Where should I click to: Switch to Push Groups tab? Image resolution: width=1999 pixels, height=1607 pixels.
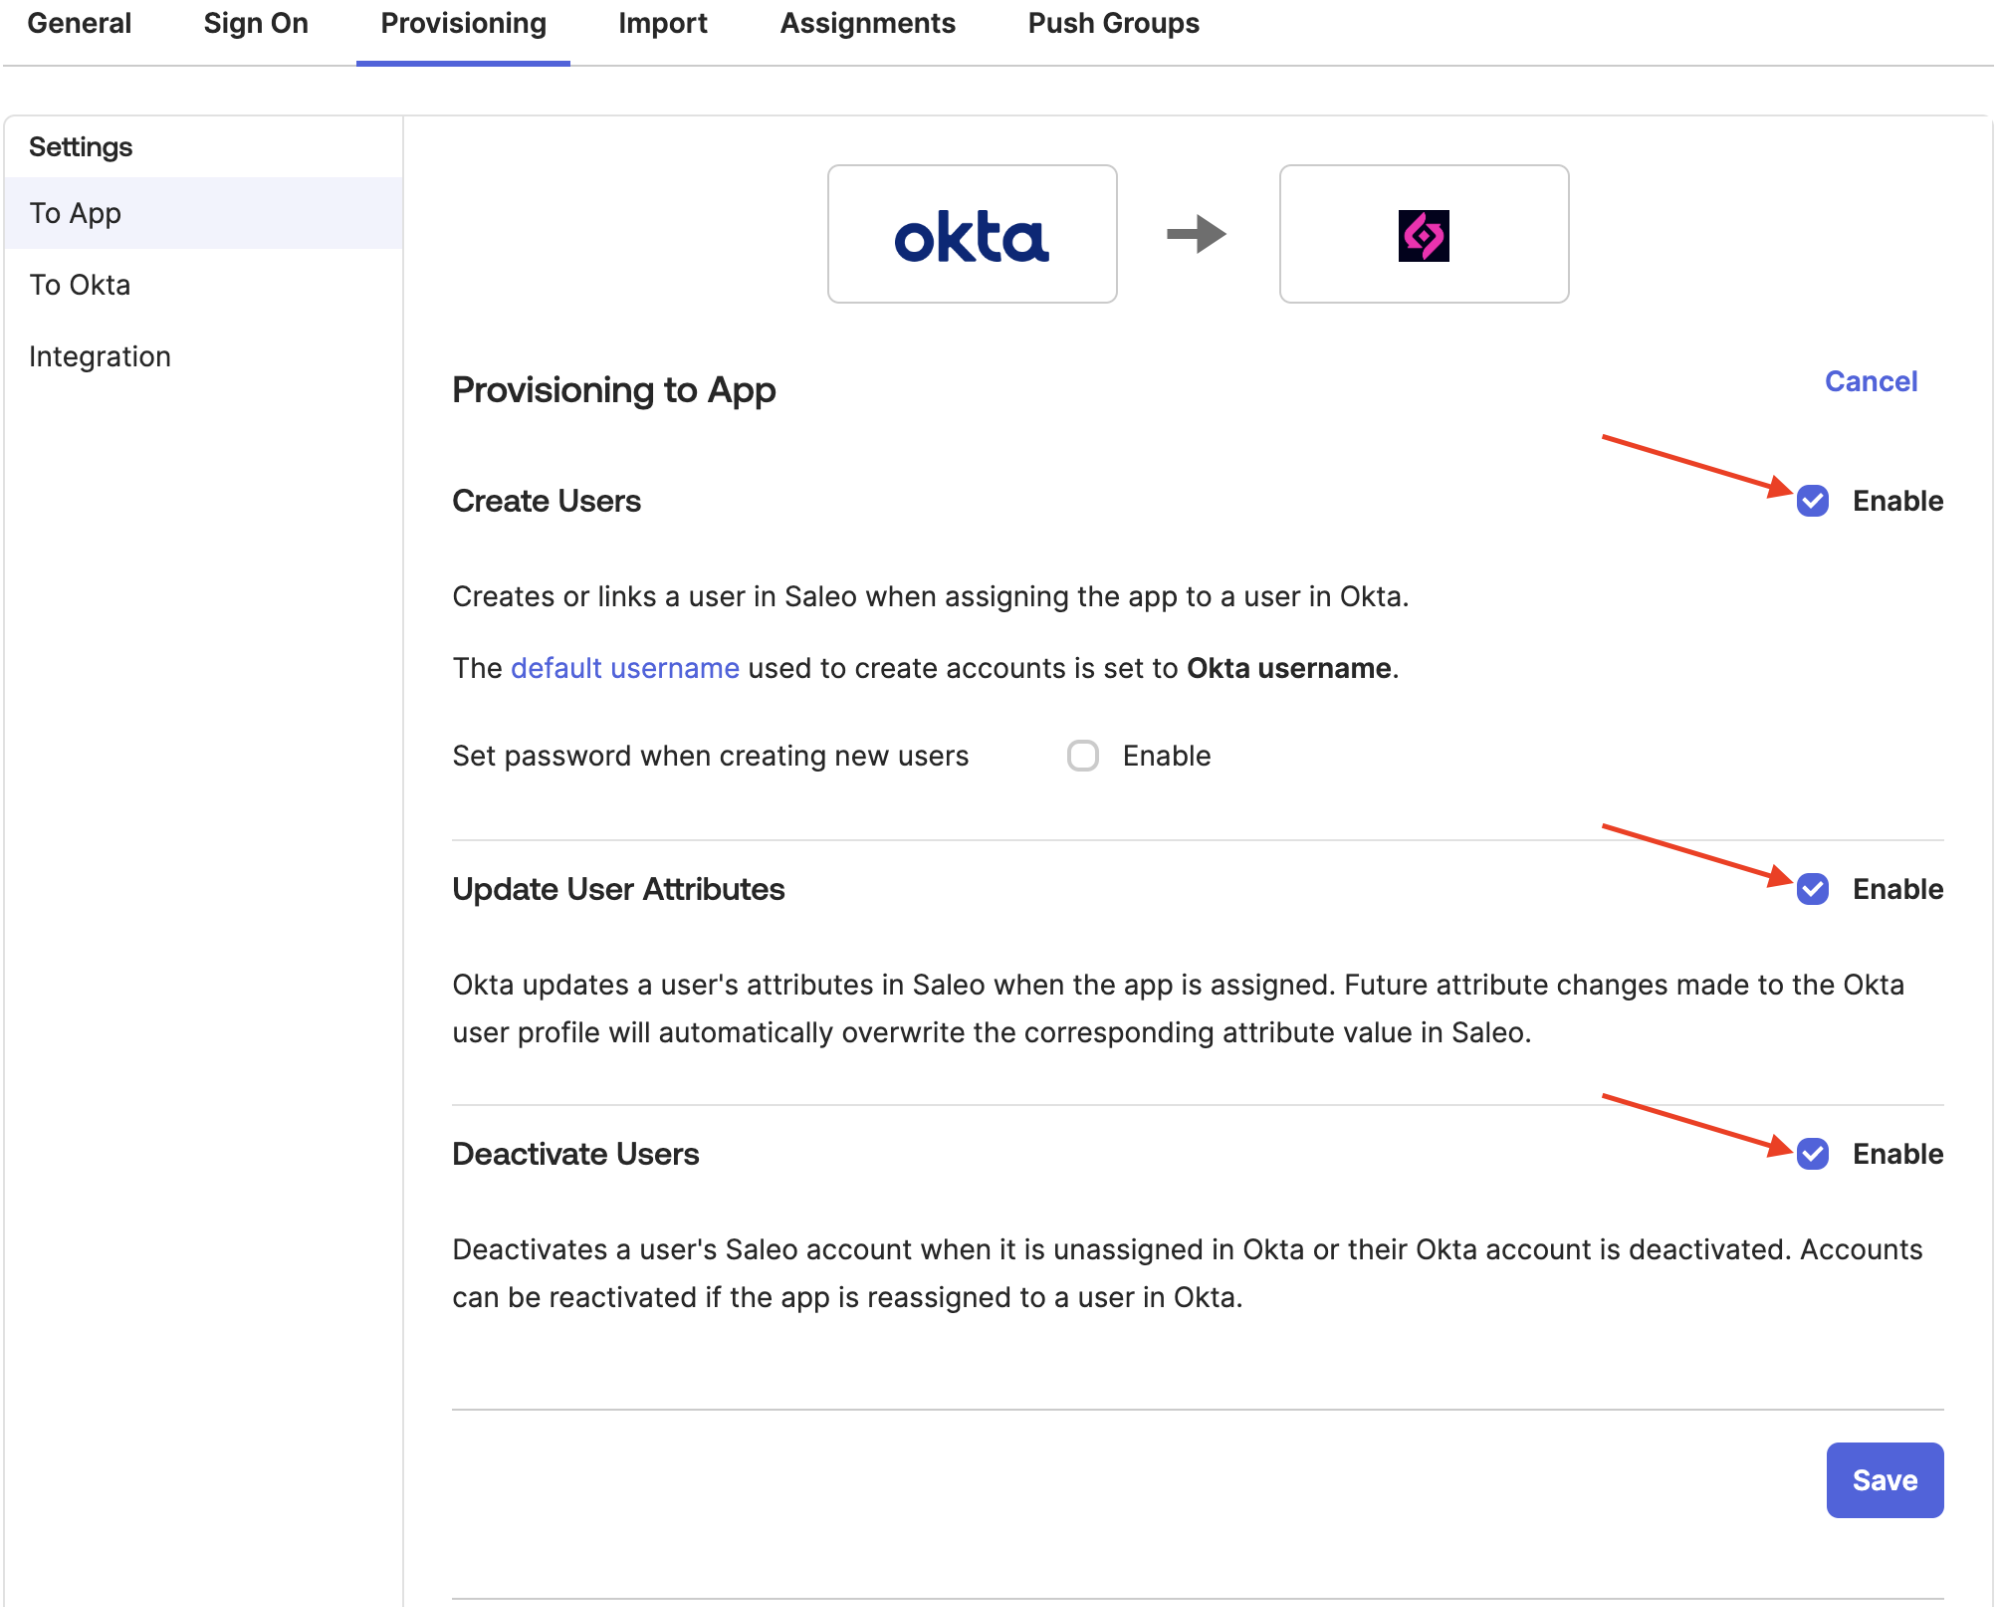click(1113, 23)
